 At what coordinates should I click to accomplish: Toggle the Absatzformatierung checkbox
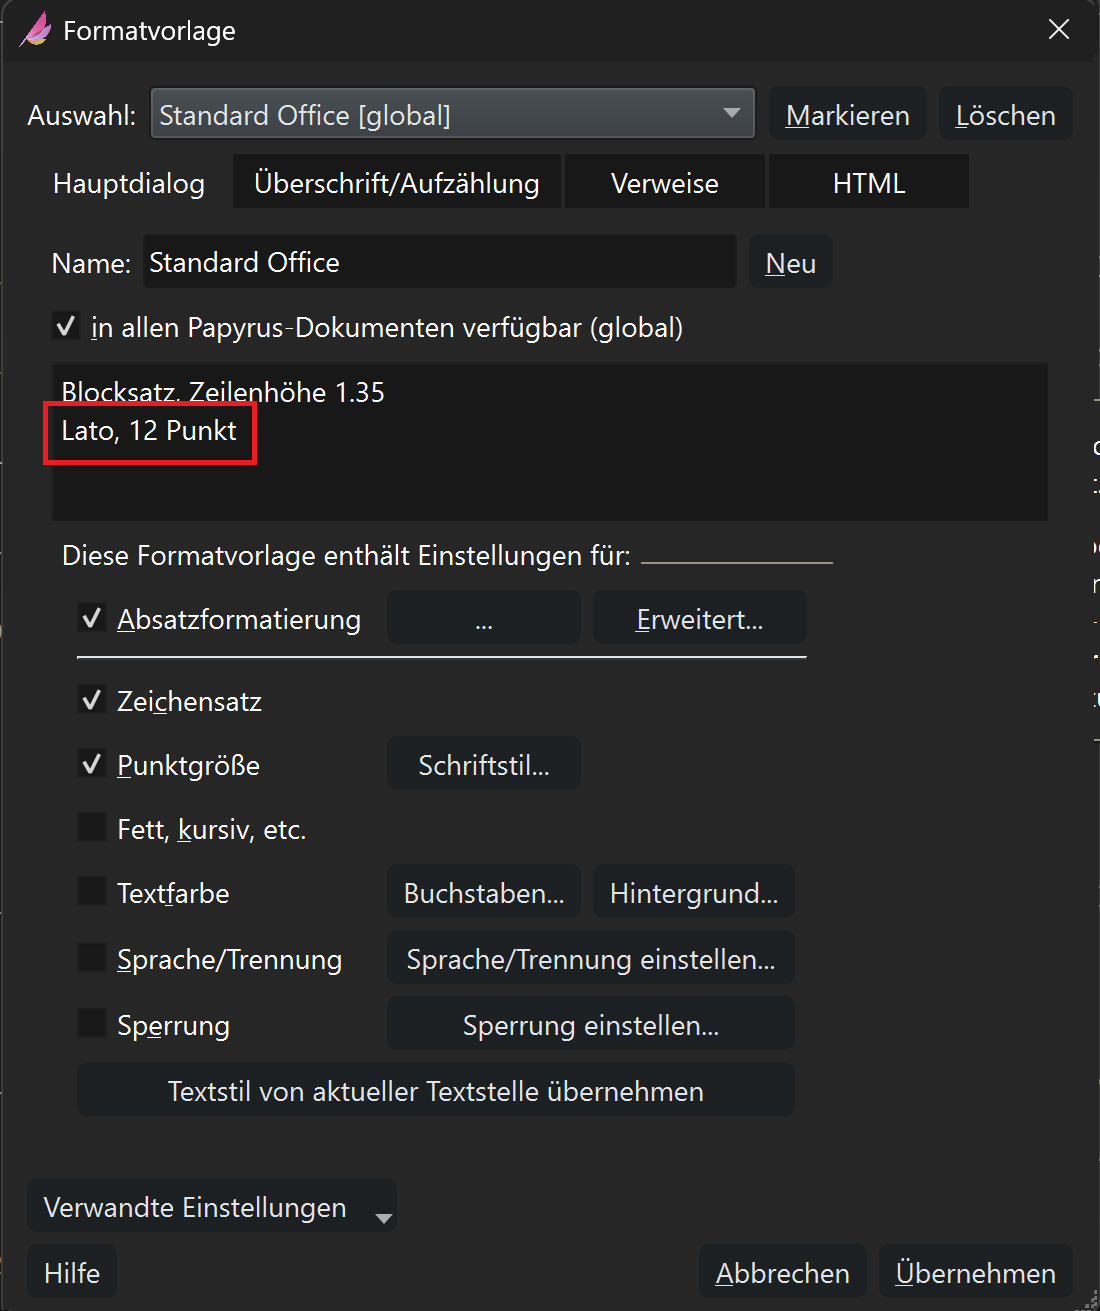pyautogui.click(x=93, y=620)
